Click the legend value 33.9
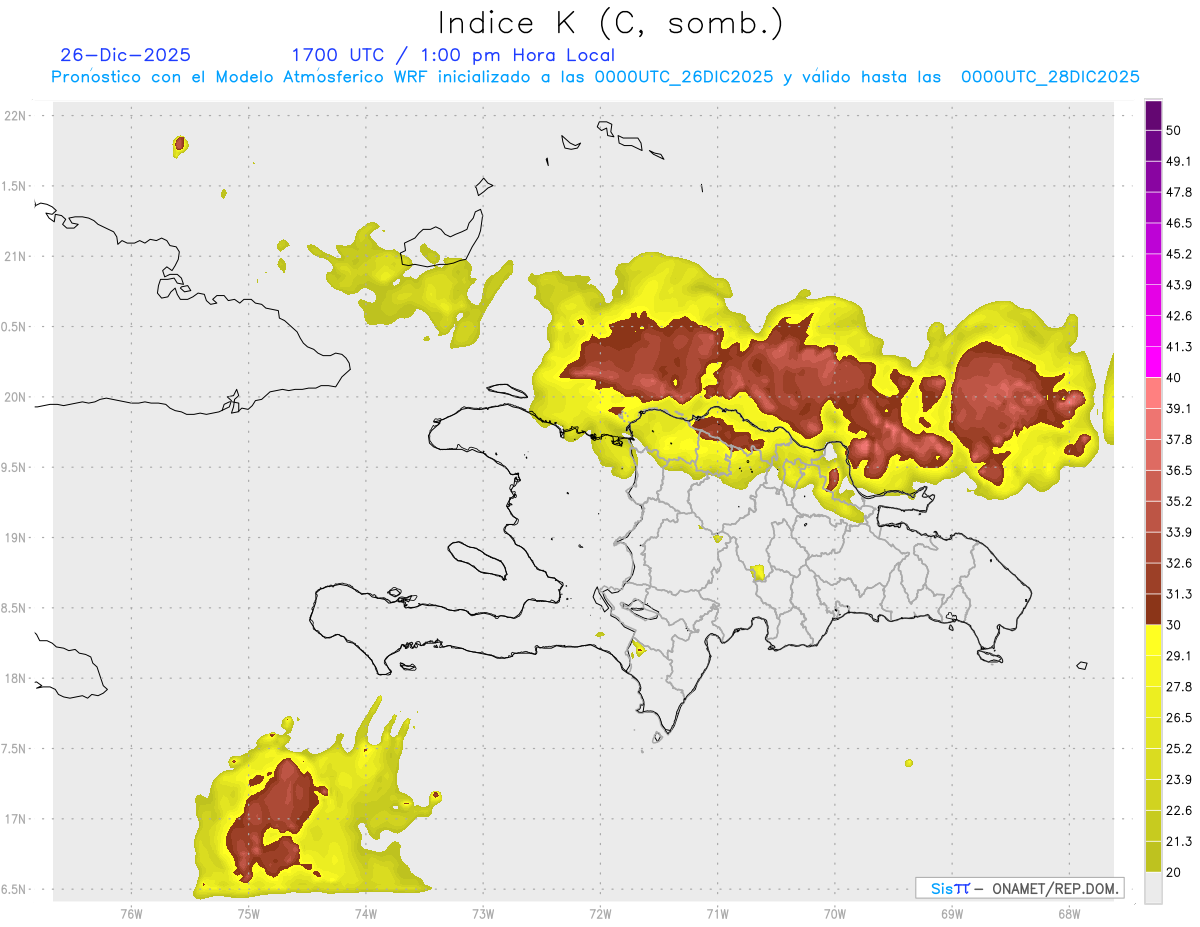The width and height of the screenshot is (1200, 927). click(1179, 531)
